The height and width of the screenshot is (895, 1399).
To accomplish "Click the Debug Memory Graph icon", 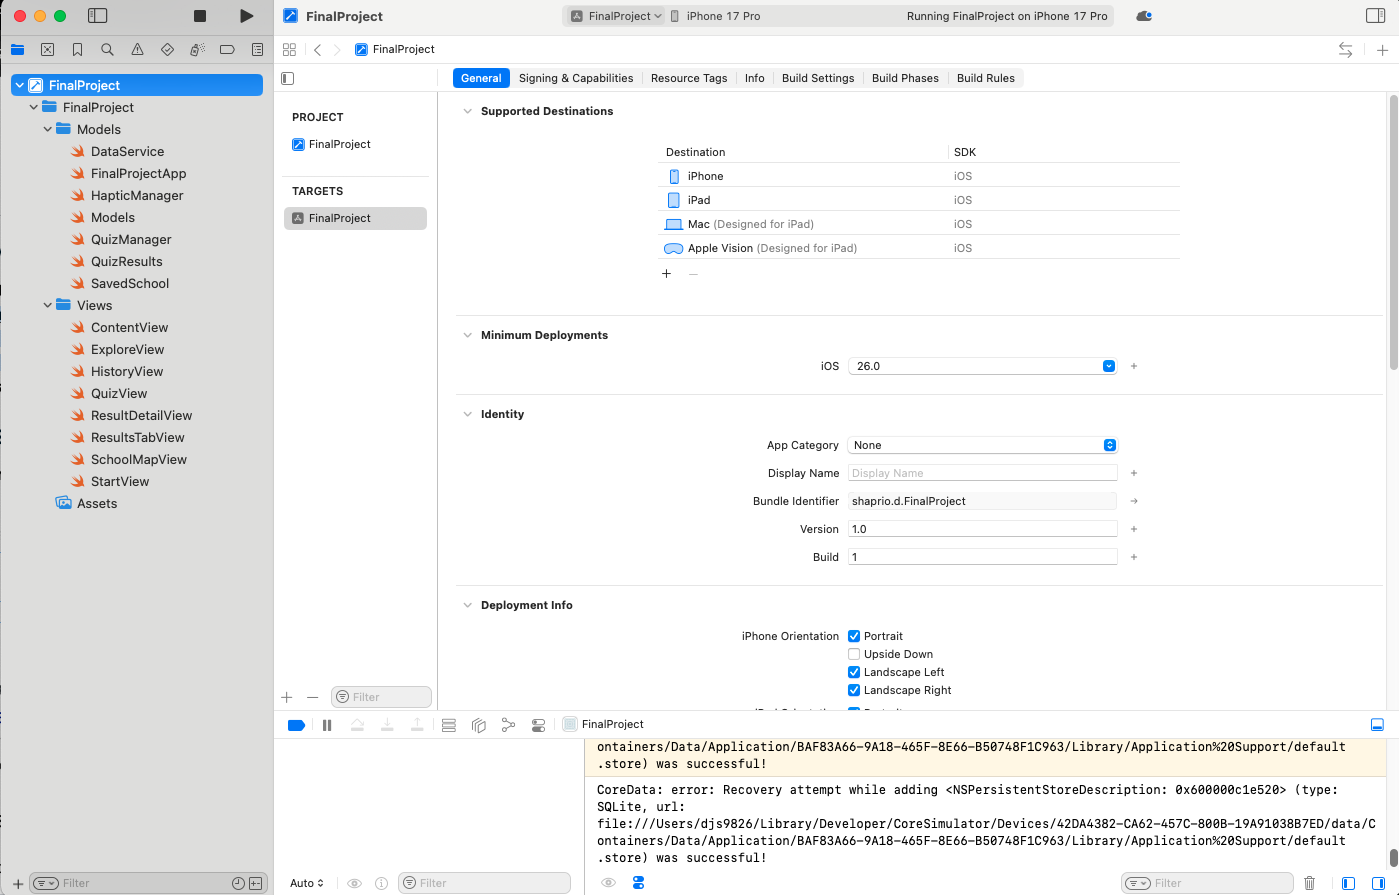I will (x=509, y=724).
